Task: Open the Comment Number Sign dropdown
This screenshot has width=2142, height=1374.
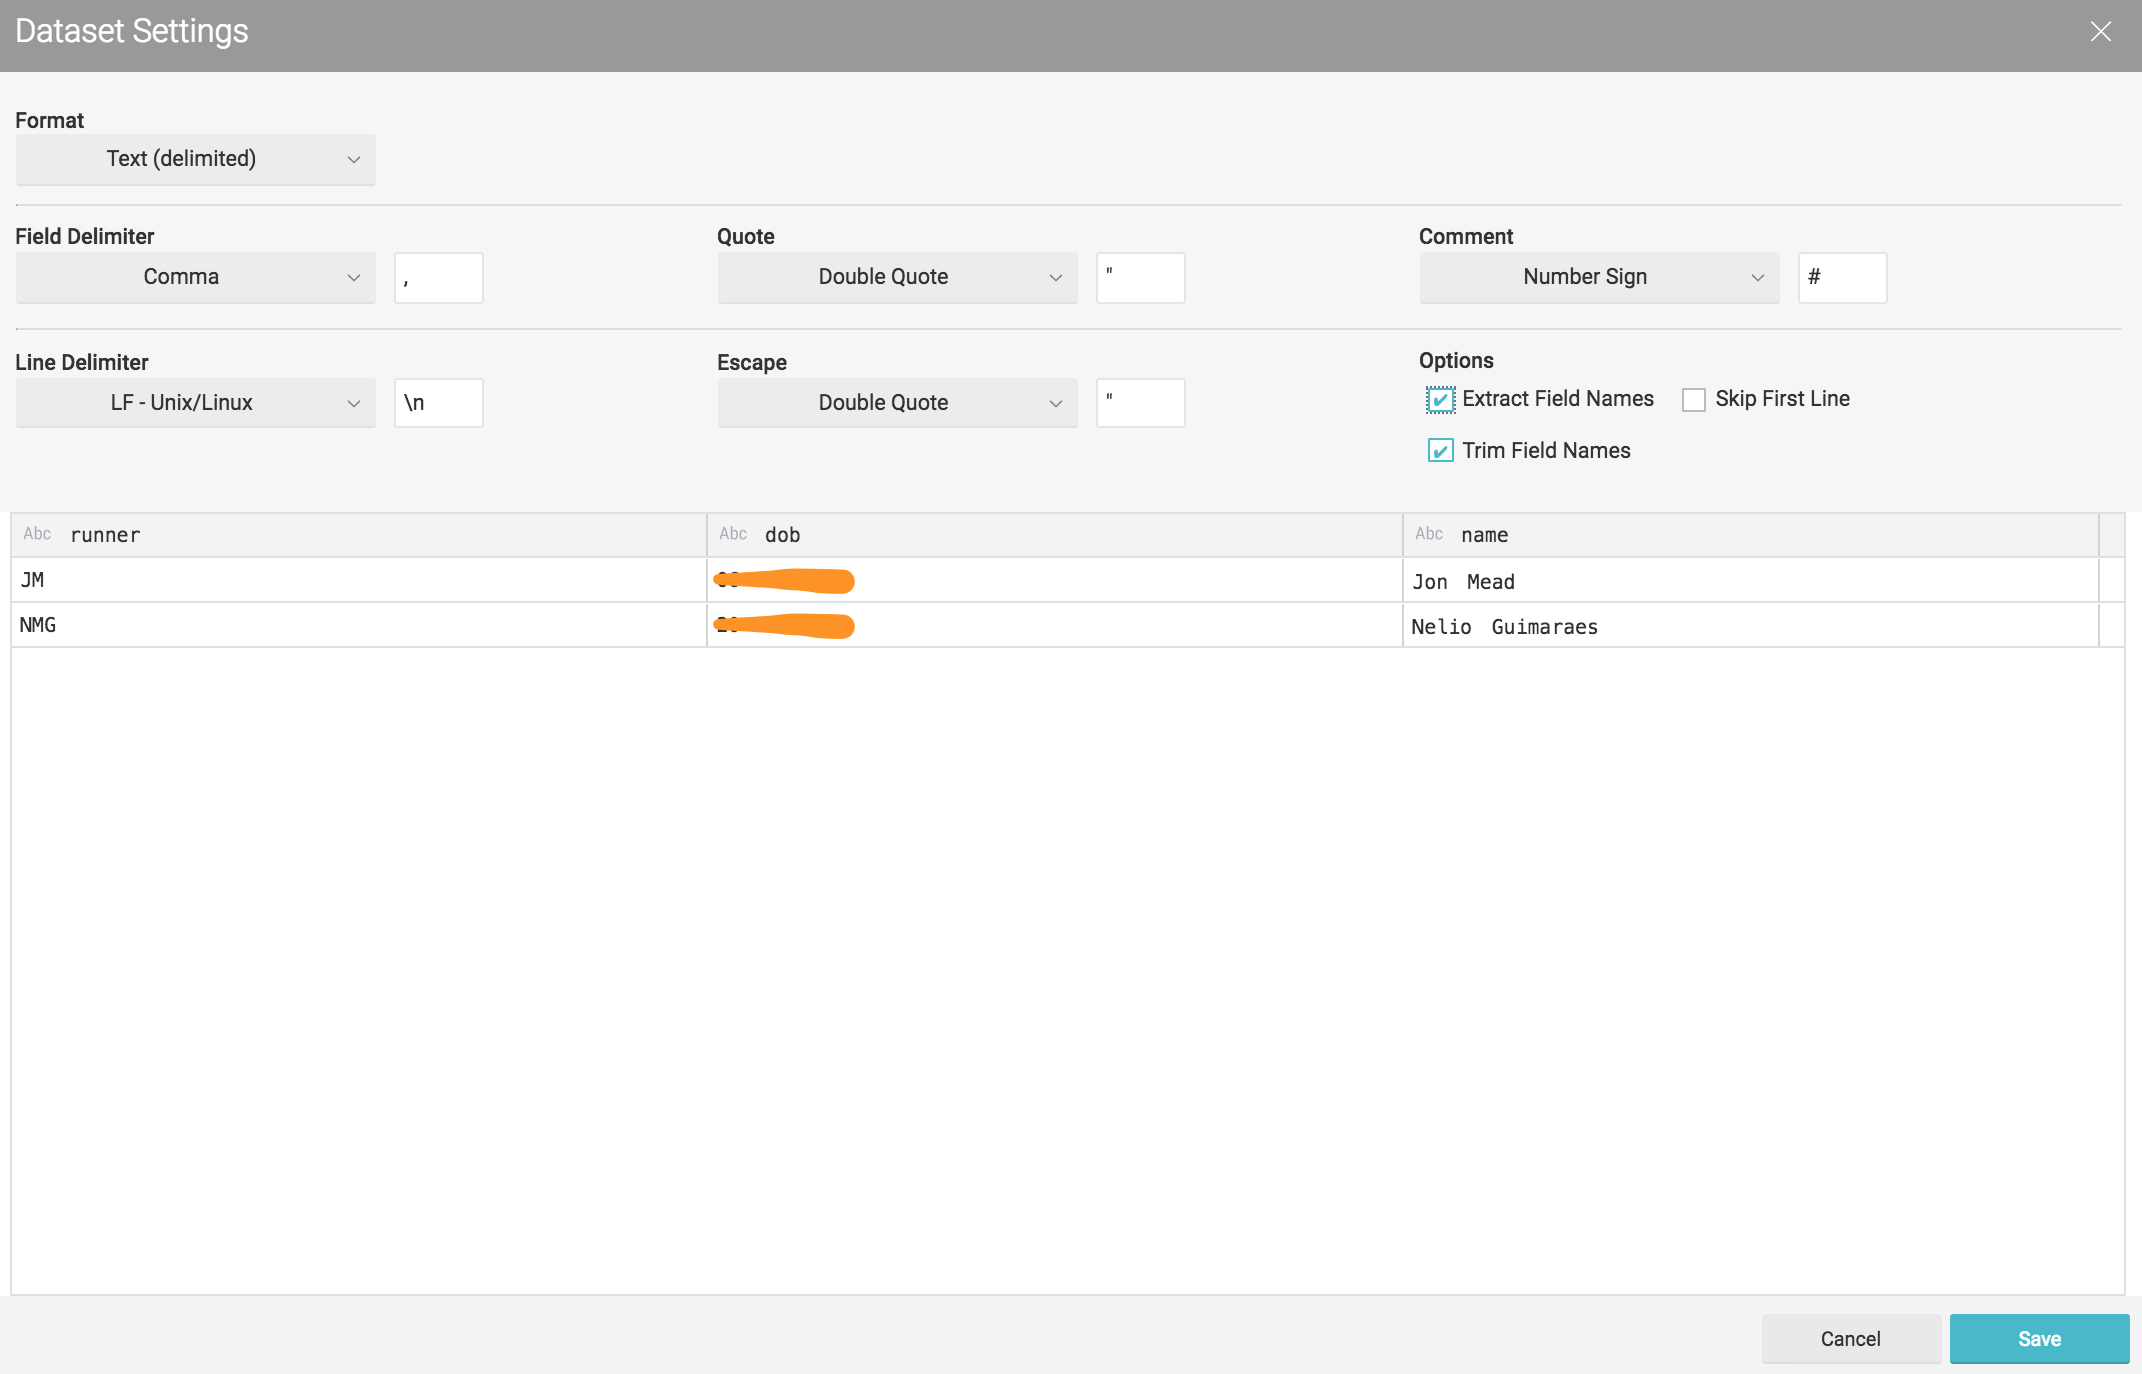Action: (x=1598, y=277)
